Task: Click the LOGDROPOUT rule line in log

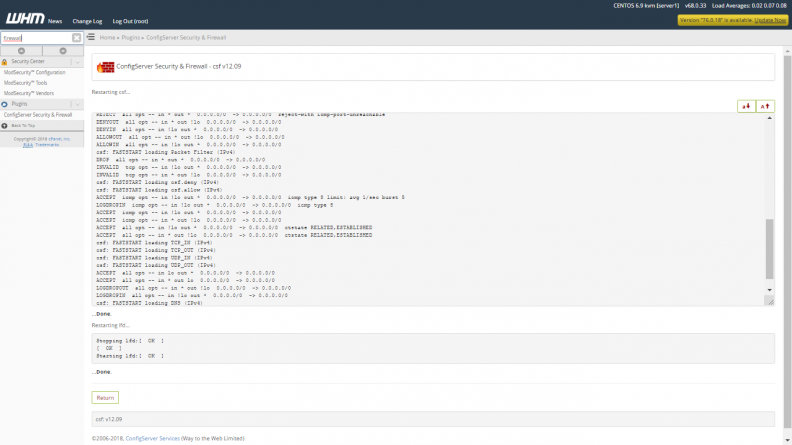Action: click(x=193, y=288)
